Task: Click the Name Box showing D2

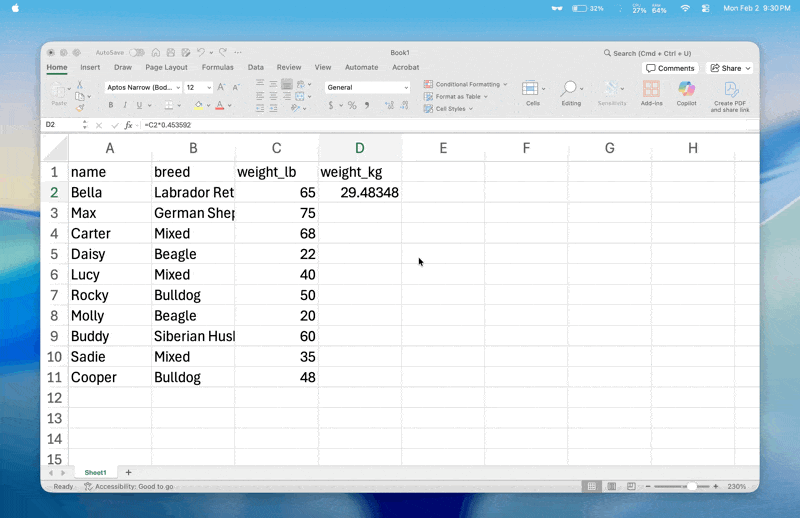Action: 62,125
